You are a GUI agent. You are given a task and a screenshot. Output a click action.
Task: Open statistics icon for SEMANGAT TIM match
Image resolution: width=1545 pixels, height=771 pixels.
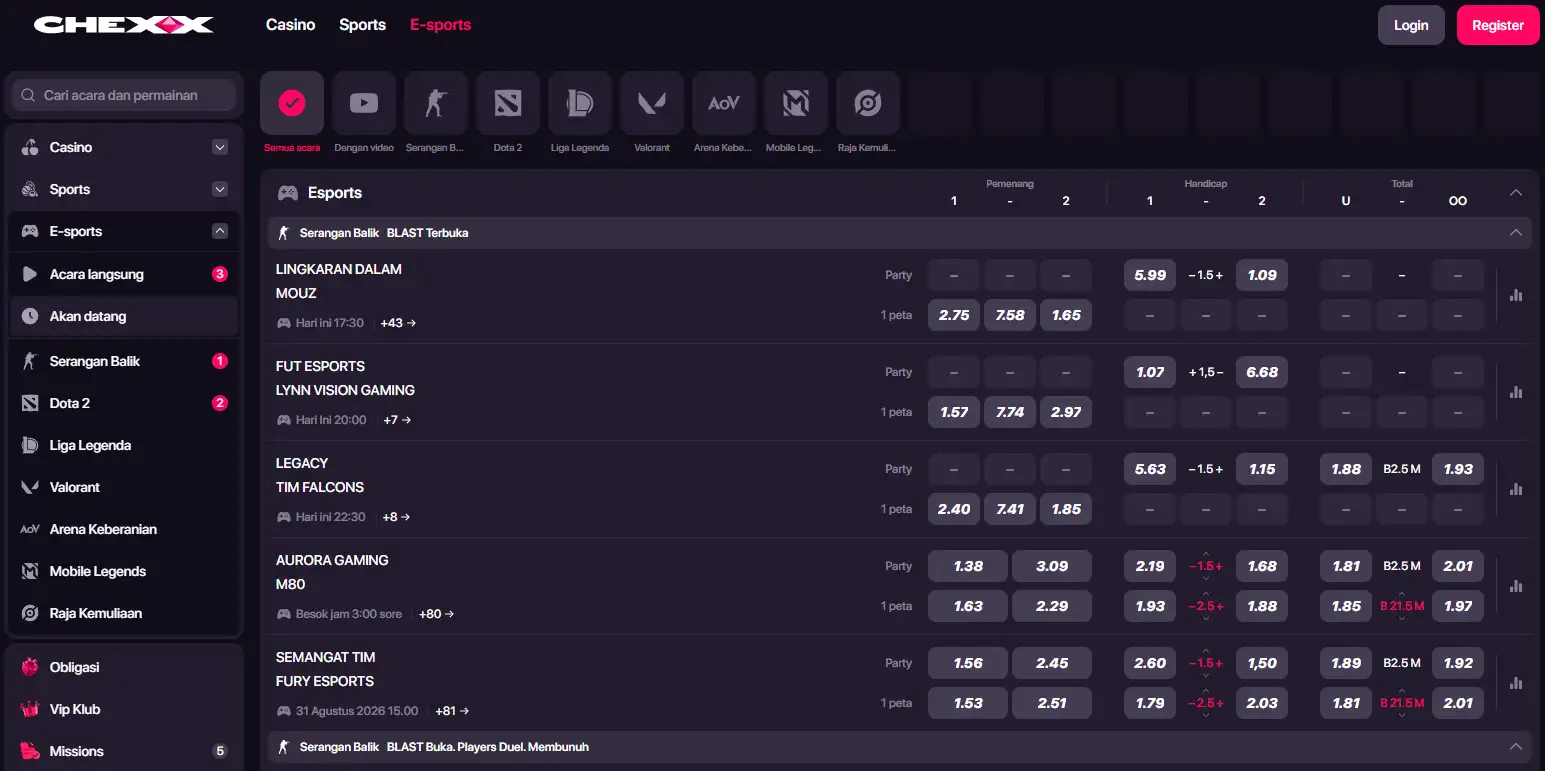pos(1516,683)
